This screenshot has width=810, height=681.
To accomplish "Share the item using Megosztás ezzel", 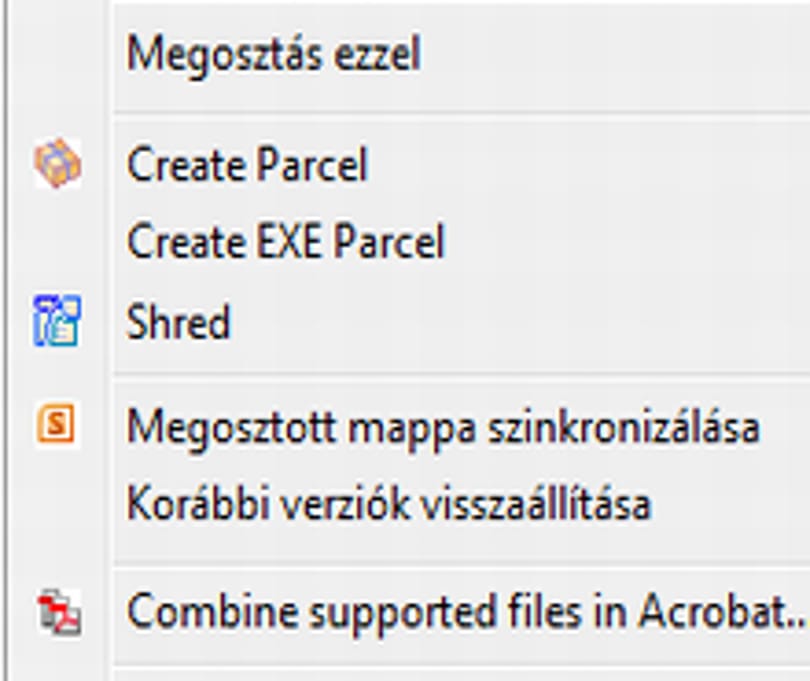I will tap(274, 54).
